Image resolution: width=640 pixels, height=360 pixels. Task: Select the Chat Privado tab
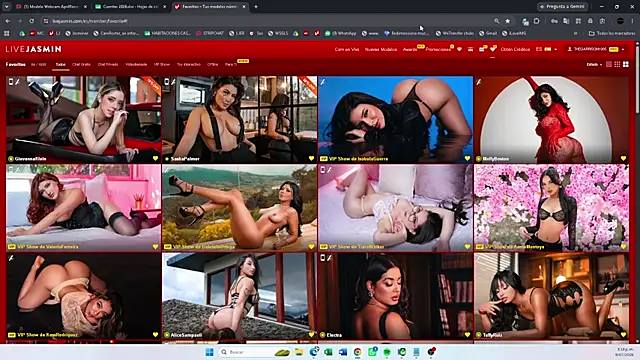[x=108, y=64]
